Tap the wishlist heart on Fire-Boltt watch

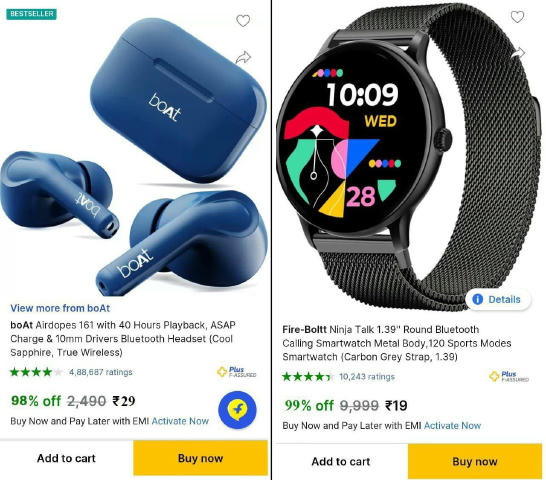(x=517, y=16)
